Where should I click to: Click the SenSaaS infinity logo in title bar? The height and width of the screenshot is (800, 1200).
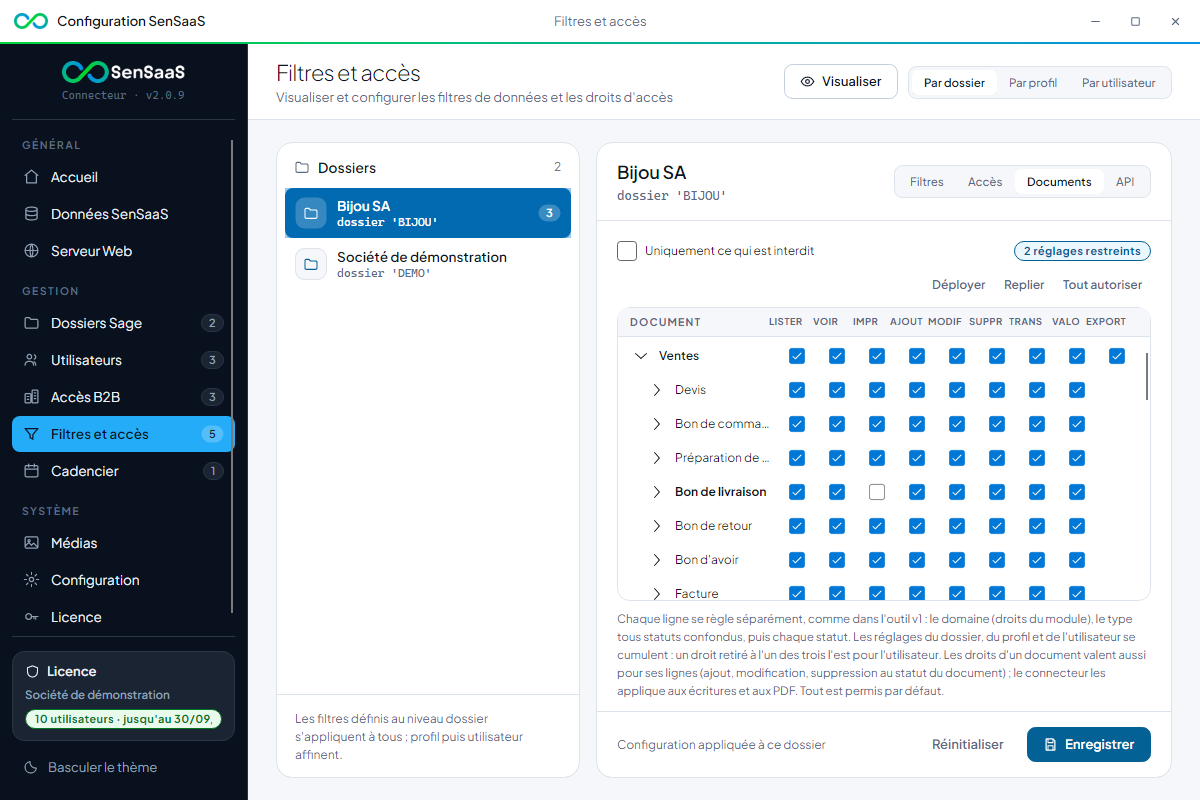tap(31, 21)
